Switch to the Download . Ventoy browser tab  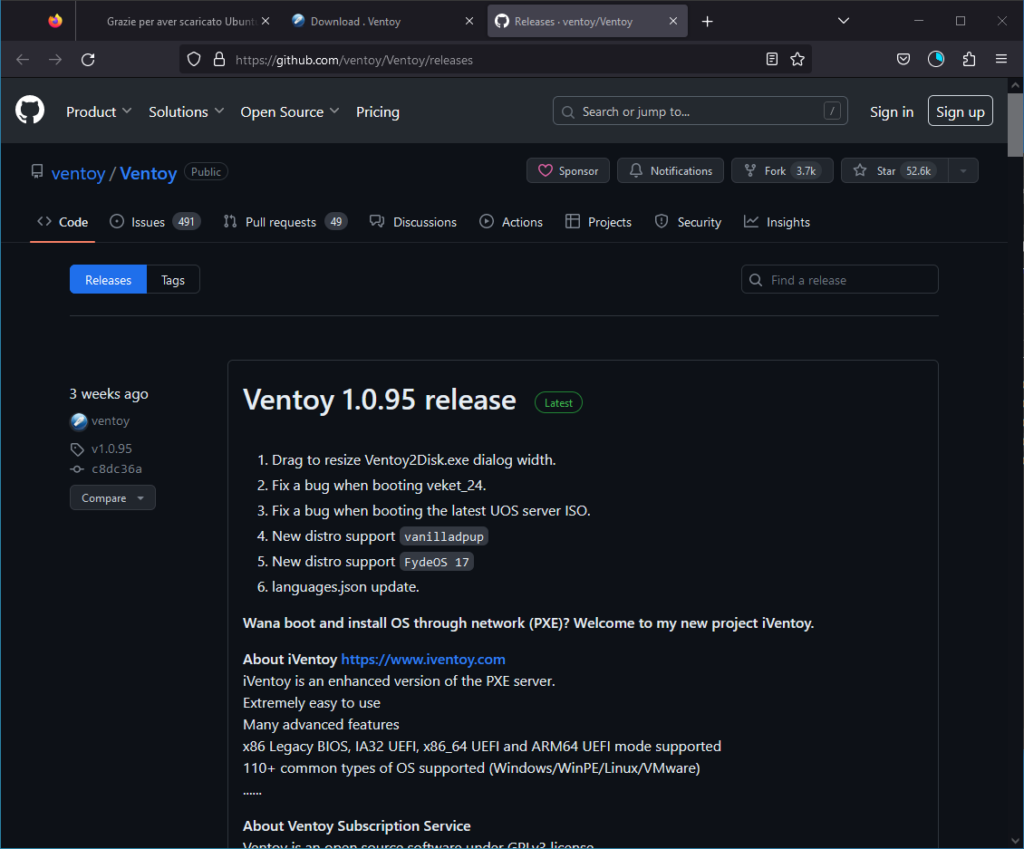point(383,22)
